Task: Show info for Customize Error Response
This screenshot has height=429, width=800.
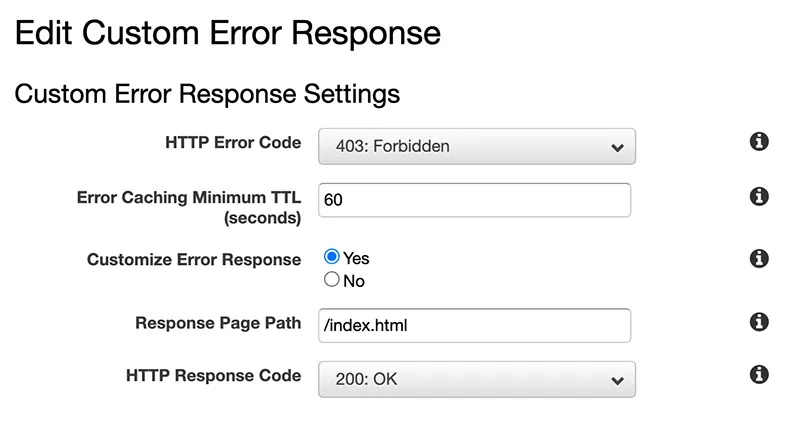Action: point(759,259)
